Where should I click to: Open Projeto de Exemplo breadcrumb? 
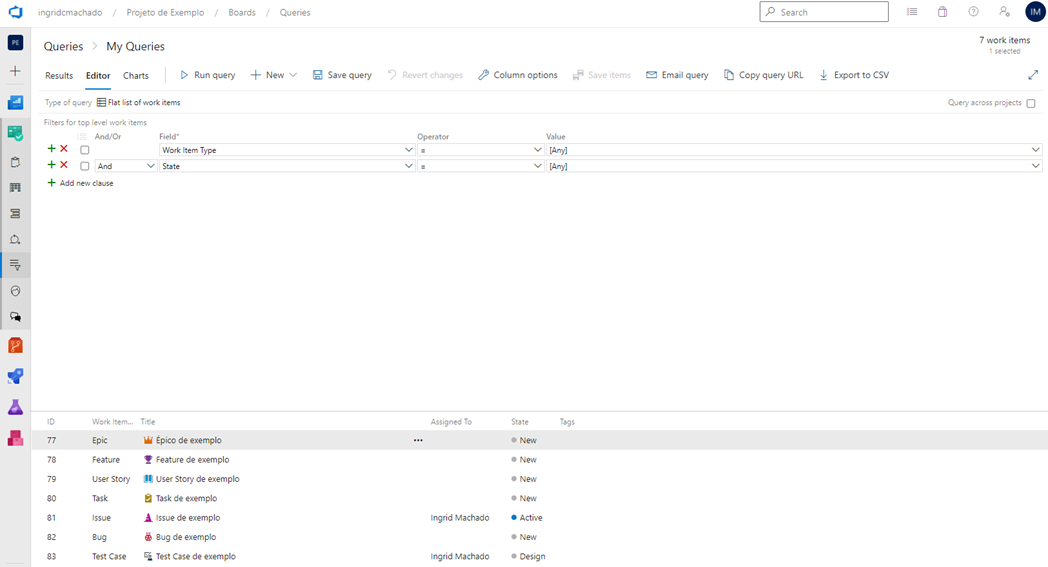165,12
